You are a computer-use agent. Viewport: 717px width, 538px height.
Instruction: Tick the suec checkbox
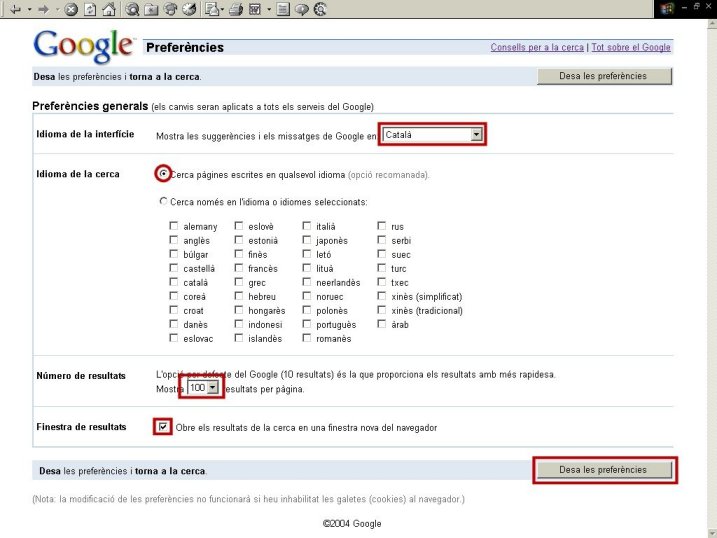382,253
